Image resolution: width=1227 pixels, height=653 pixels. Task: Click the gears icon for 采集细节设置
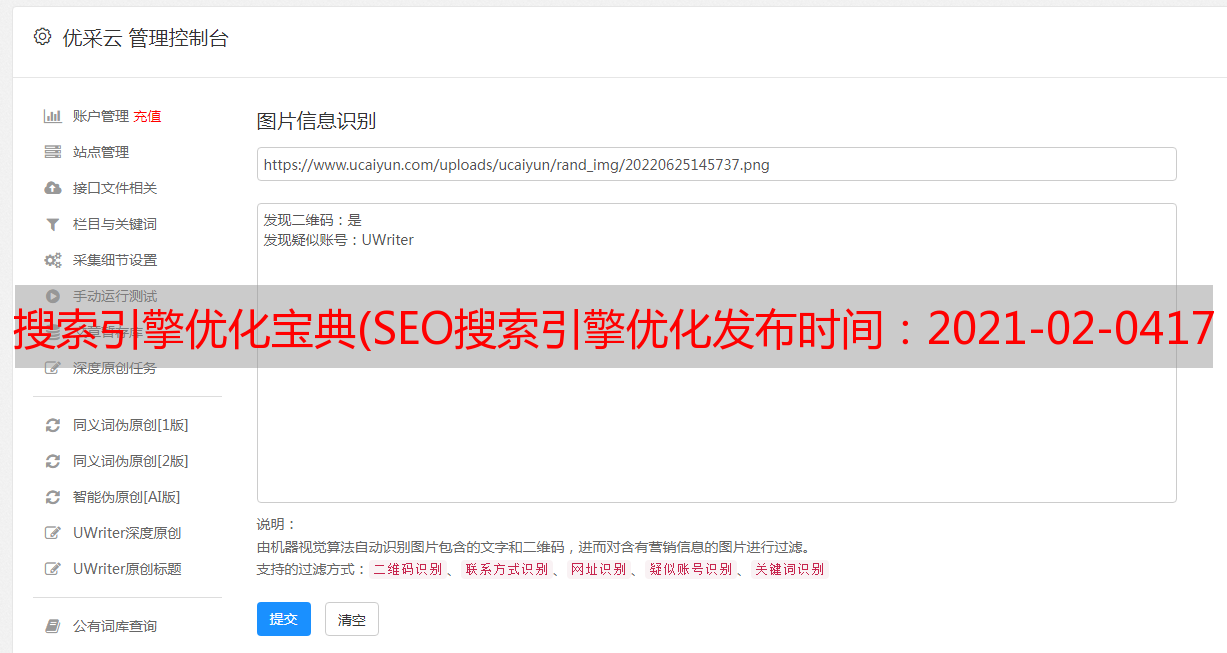[53, 260]
